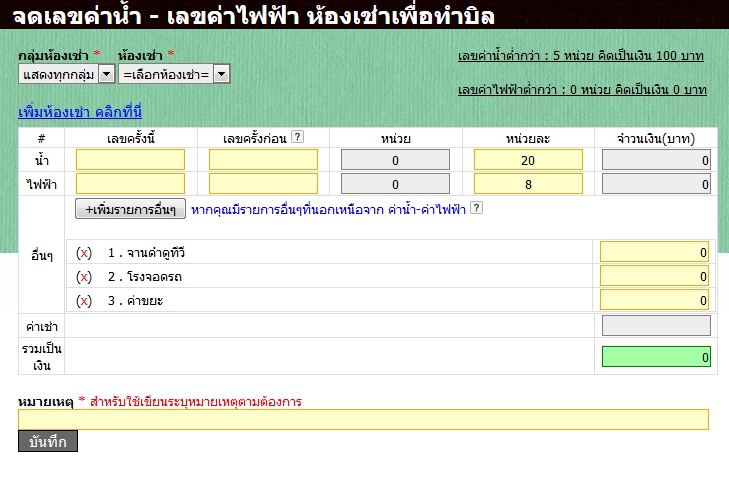729x478 pixels.
Task: Click the บันทึก save button
Action: click(x=47, y=441)
